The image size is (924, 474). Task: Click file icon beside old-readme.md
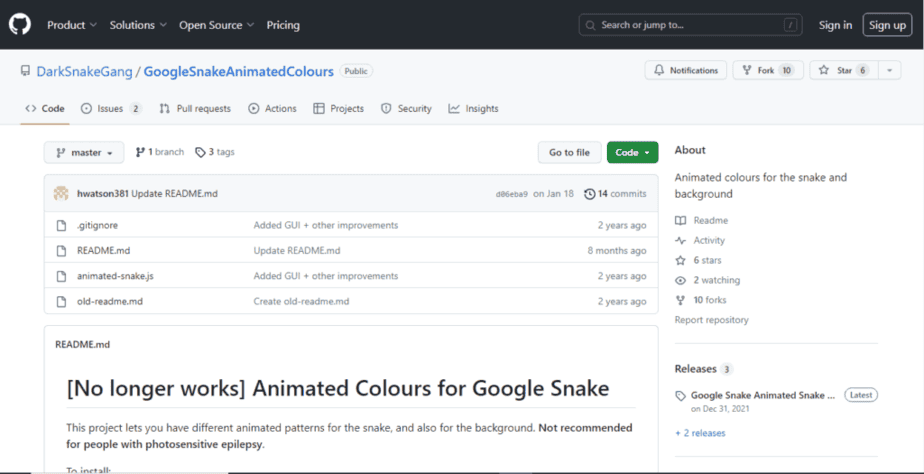(x=61, y=301)
